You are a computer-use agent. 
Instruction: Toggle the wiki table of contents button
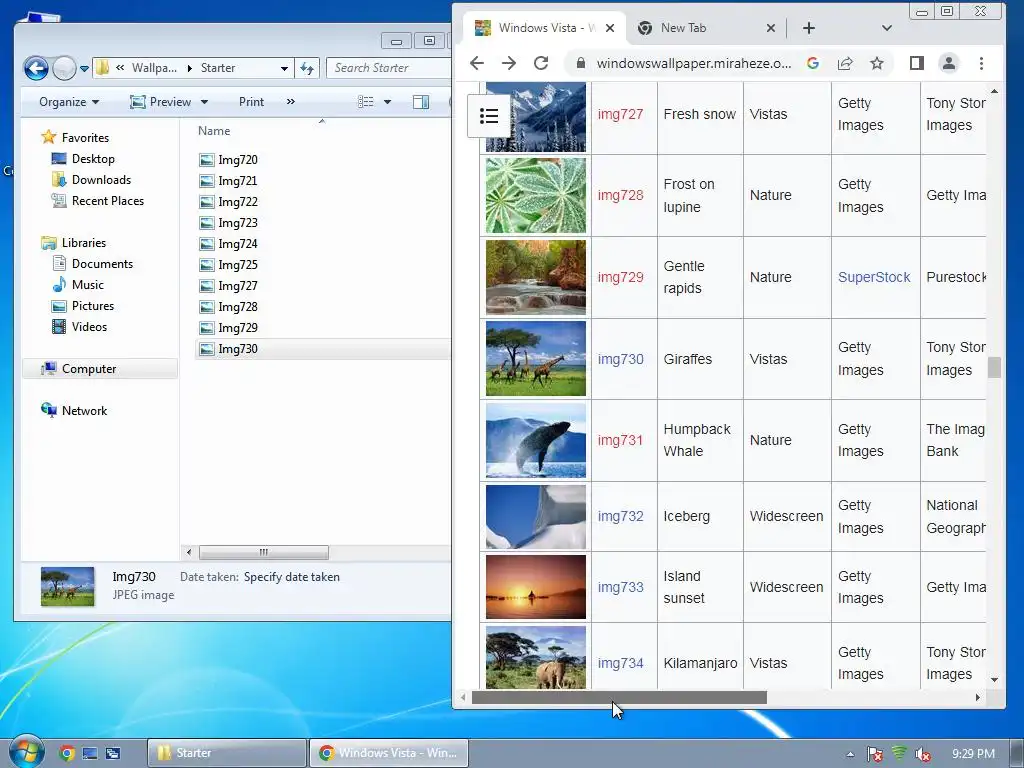click(x=488, y=116)
